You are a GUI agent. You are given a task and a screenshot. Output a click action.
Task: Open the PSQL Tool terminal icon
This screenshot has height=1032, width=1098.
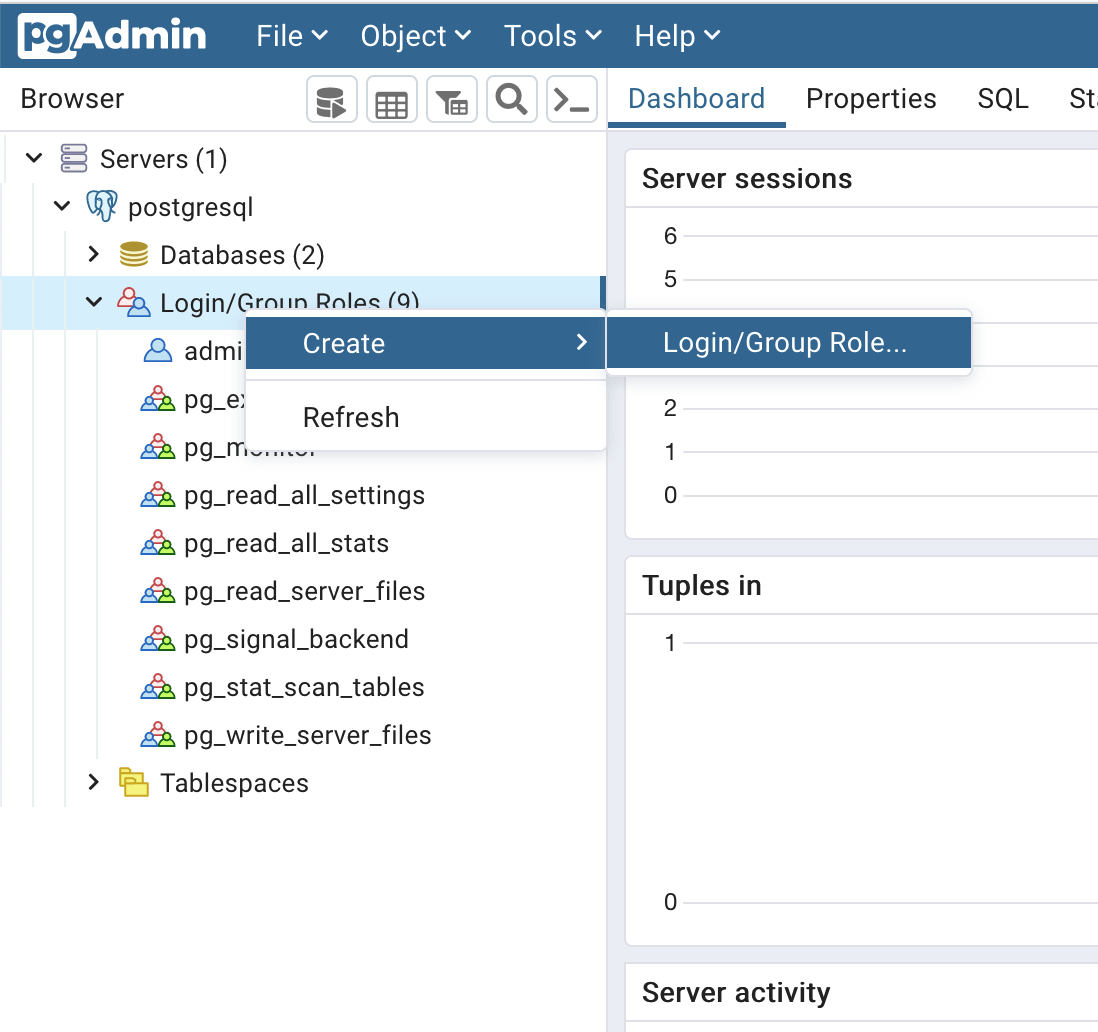point(572,100)
